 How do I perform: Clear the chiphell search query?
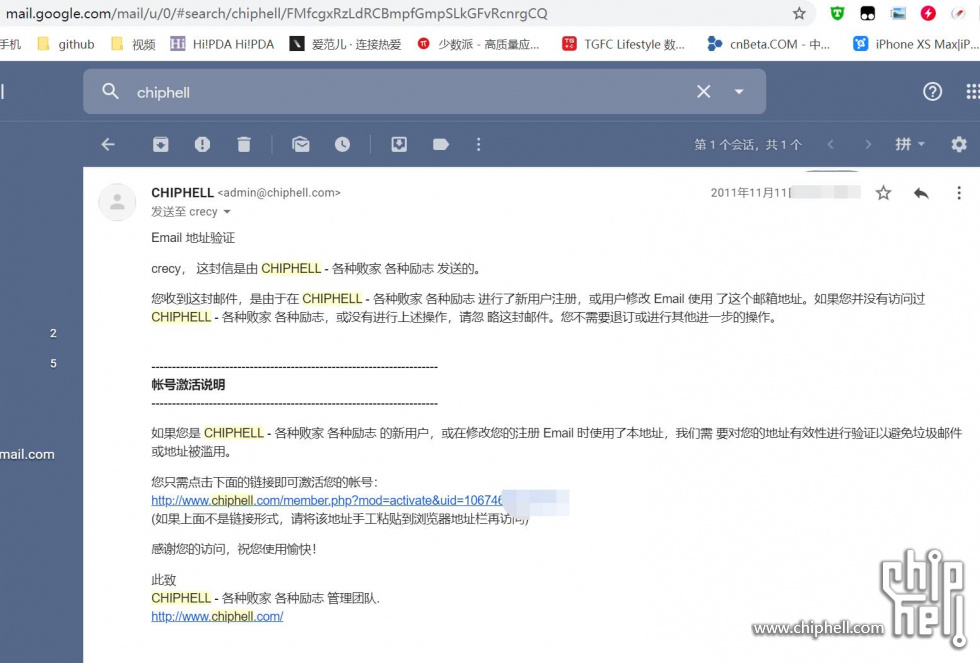tap(703, 92)
